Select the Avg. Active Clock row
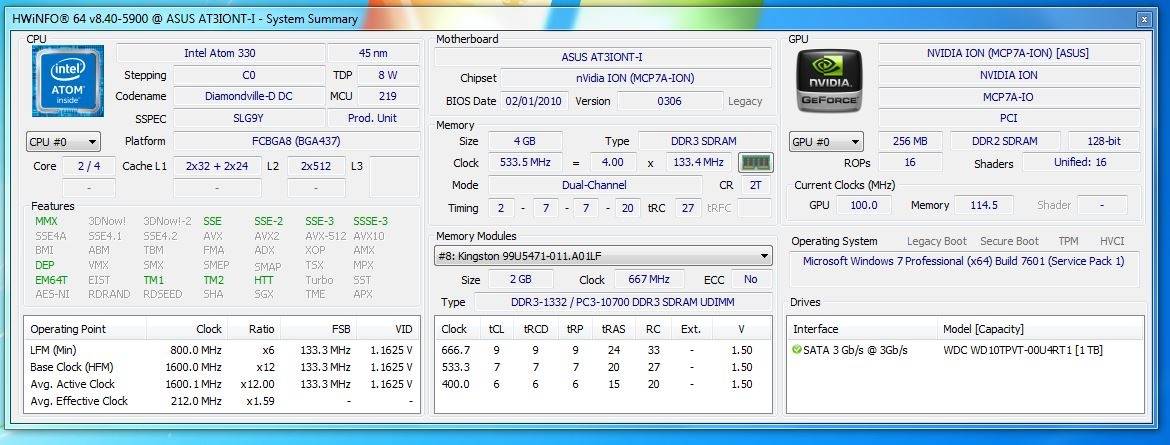 (x=221, y=384)
